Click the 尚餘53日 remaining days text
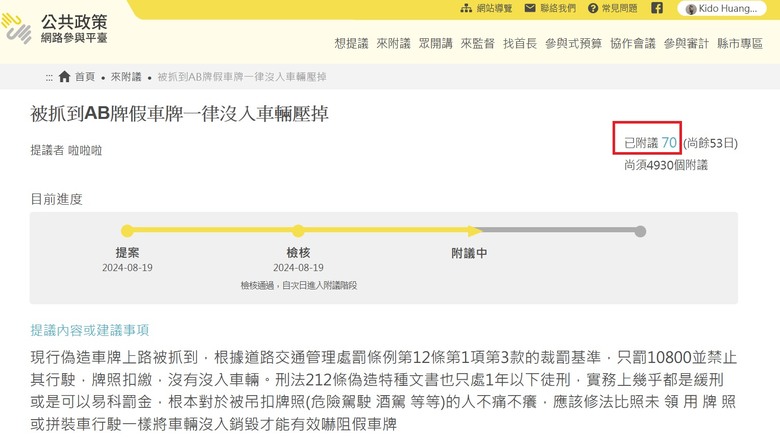The width and height of the screenshot is (780, 439). point(710,143)
